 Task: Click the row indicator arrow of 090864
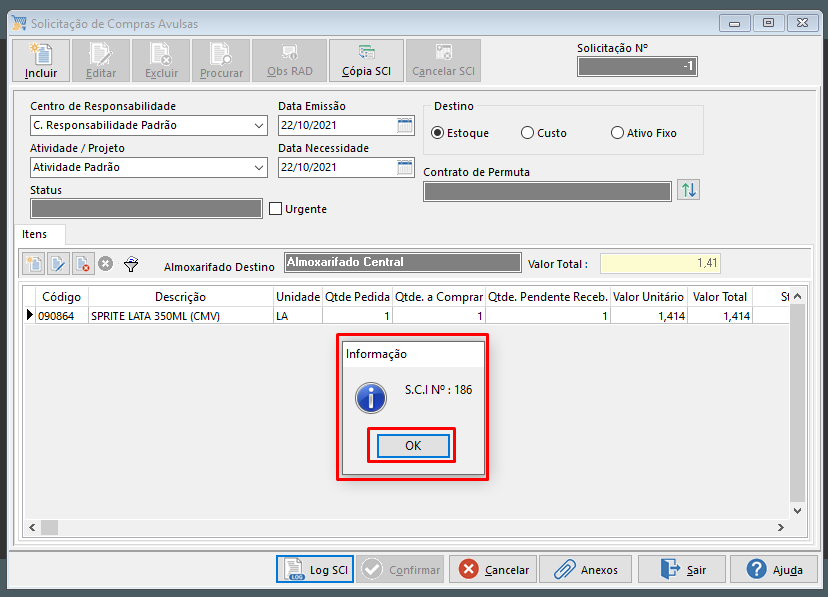[x=30, y=315]
